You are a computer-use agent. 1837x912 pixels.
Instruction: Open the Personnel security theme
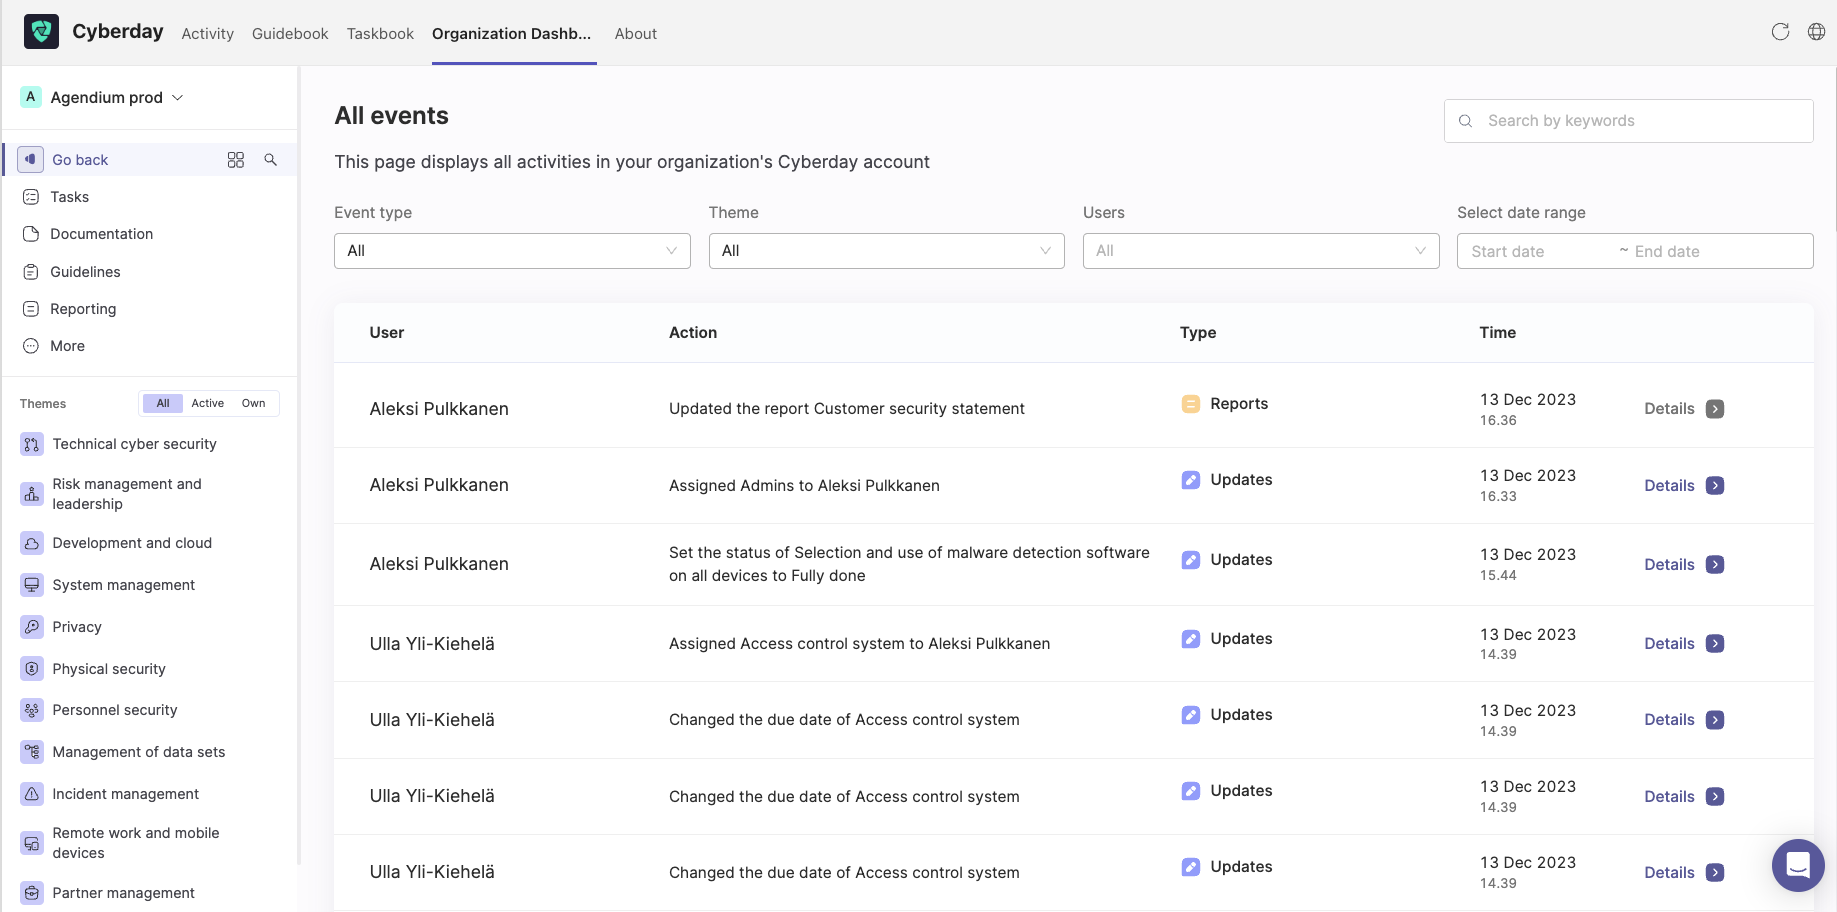pos(115,710)
